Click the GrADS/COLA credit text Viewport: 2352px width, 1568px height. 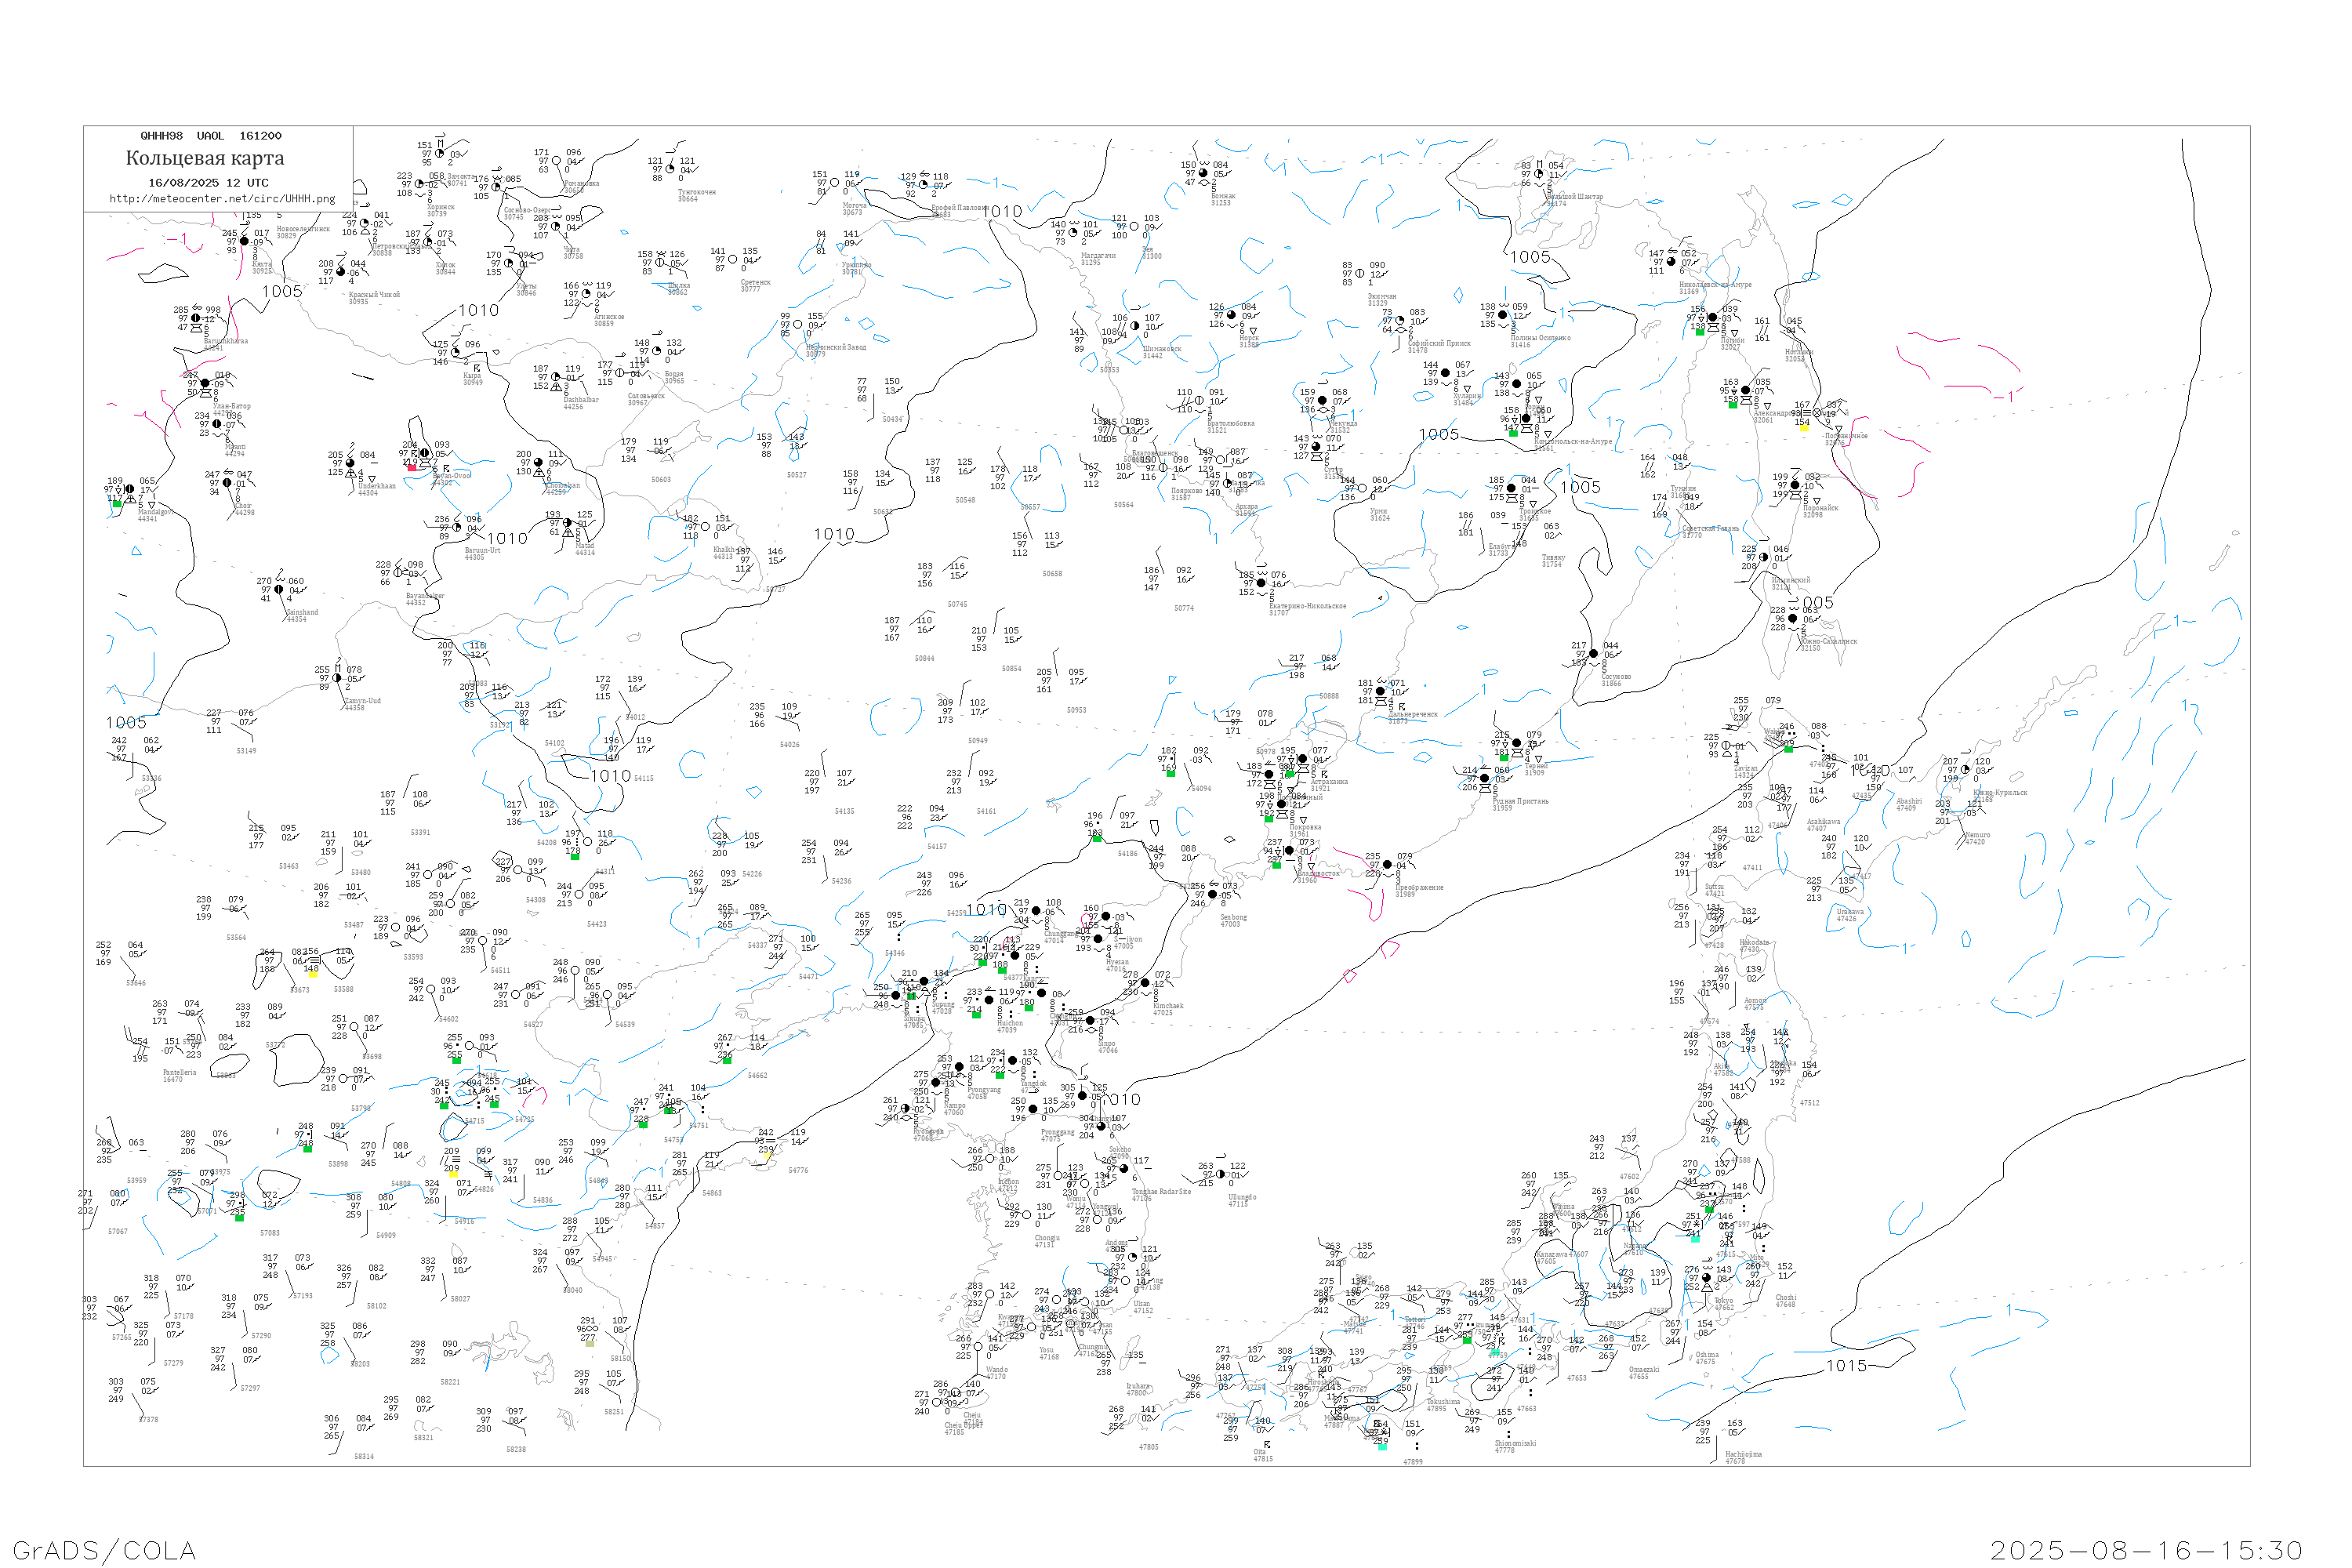pyautogui.click(x=104, y=1550)
